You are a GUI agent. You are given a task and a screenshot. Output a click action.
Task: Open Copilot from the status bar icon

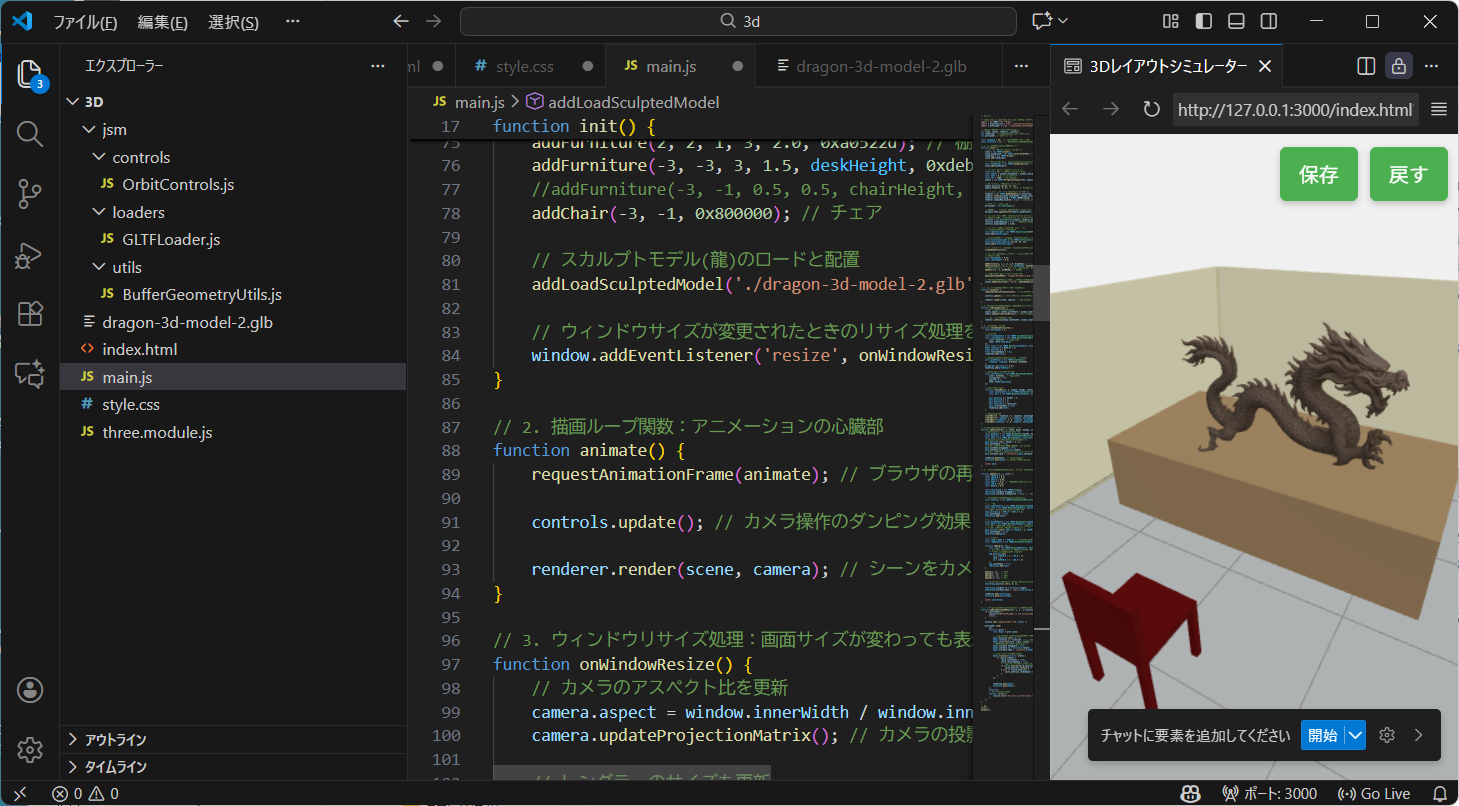[1190, 793]
